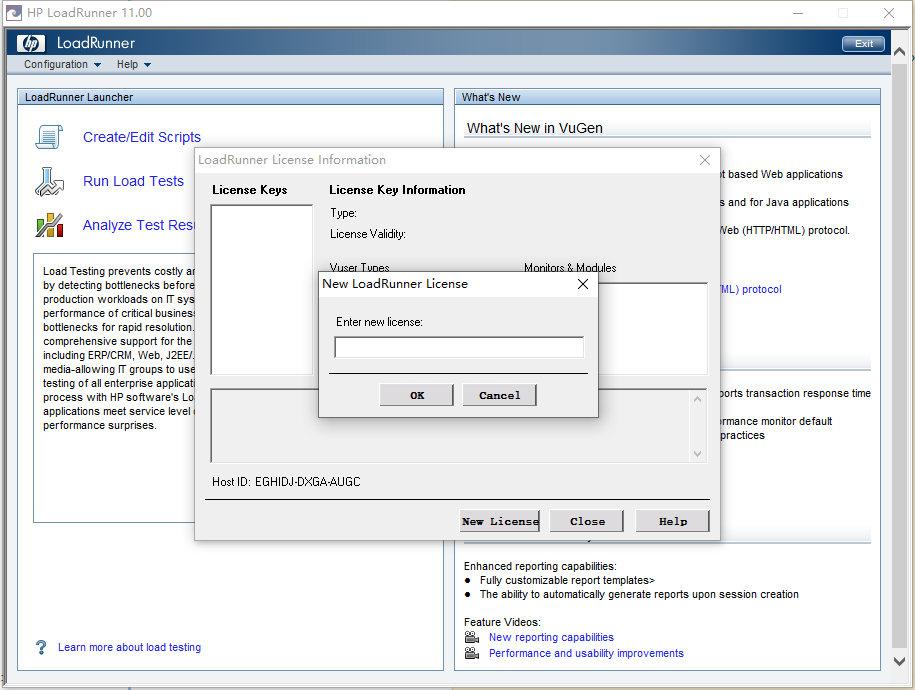Cancel the New LoadRunner License dialog

(x=500, y=395)
